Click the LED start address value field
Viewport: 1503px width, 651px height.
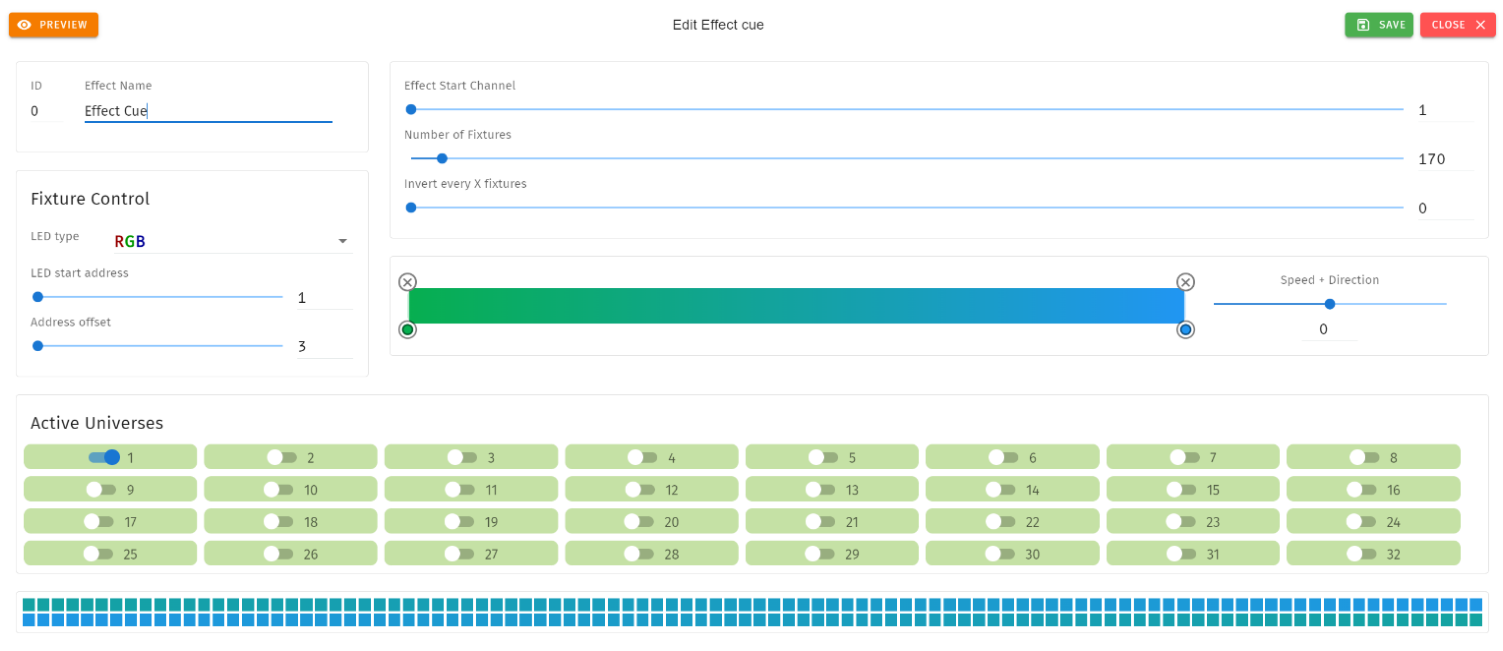tap(325, 298)
